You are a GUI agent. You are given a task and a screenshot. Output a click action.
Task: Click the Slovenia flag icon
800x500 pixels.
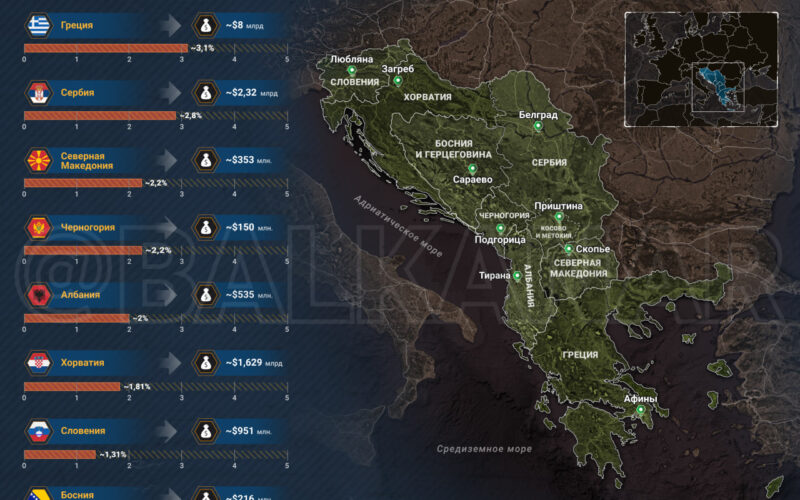click(39, 431)
